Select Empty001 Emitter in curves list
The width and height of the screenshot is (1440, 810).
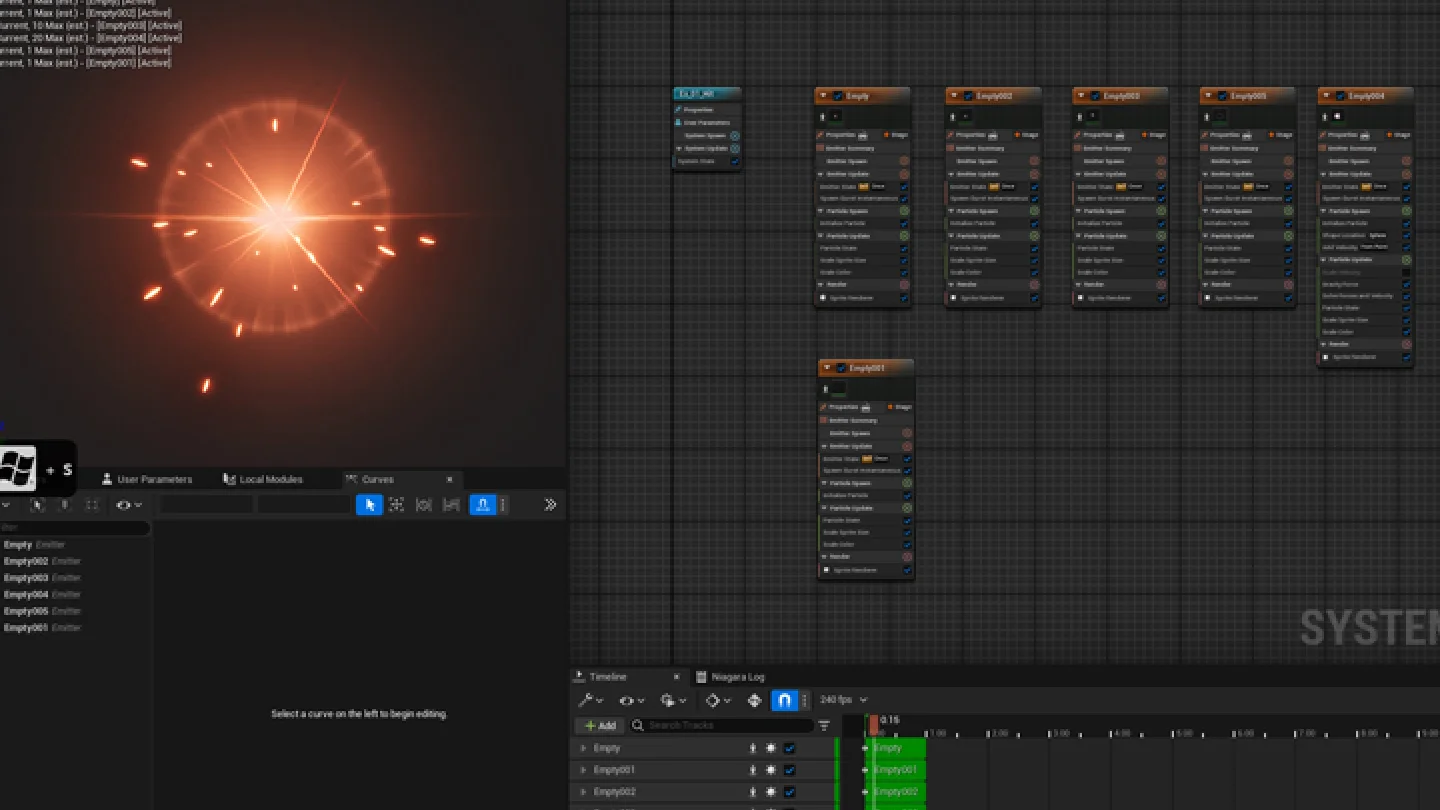pyautogui.click(x=42, y=627)
